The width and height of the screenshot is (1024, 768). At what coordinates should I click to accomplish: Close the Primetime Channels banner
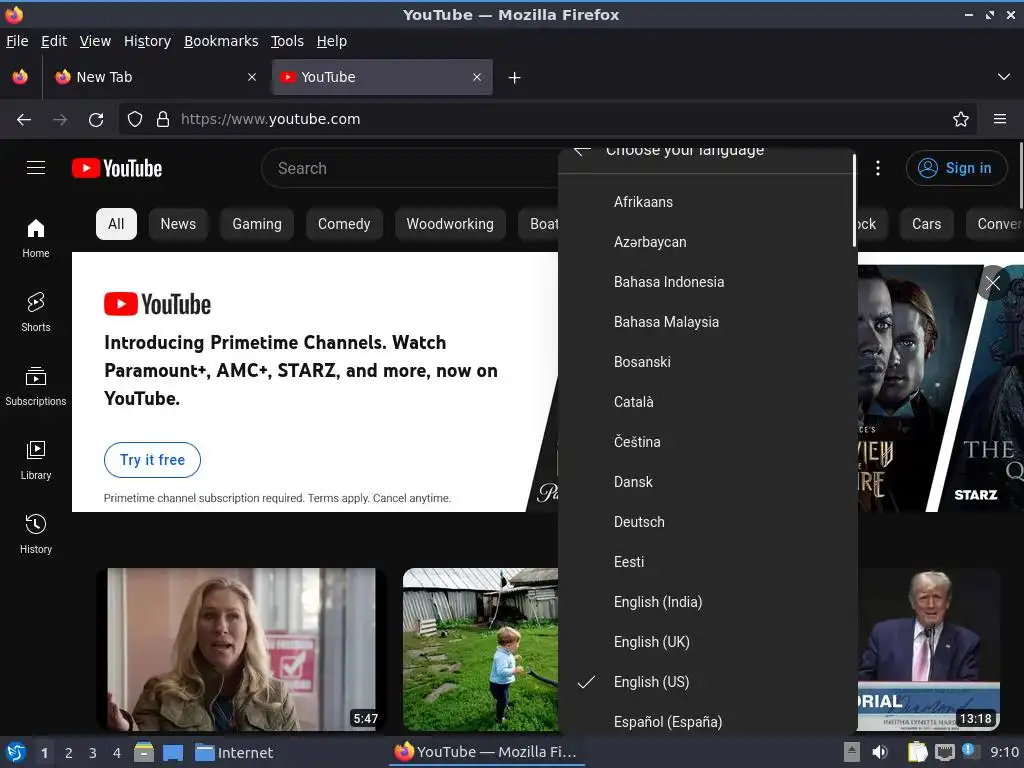pos(993,283)
